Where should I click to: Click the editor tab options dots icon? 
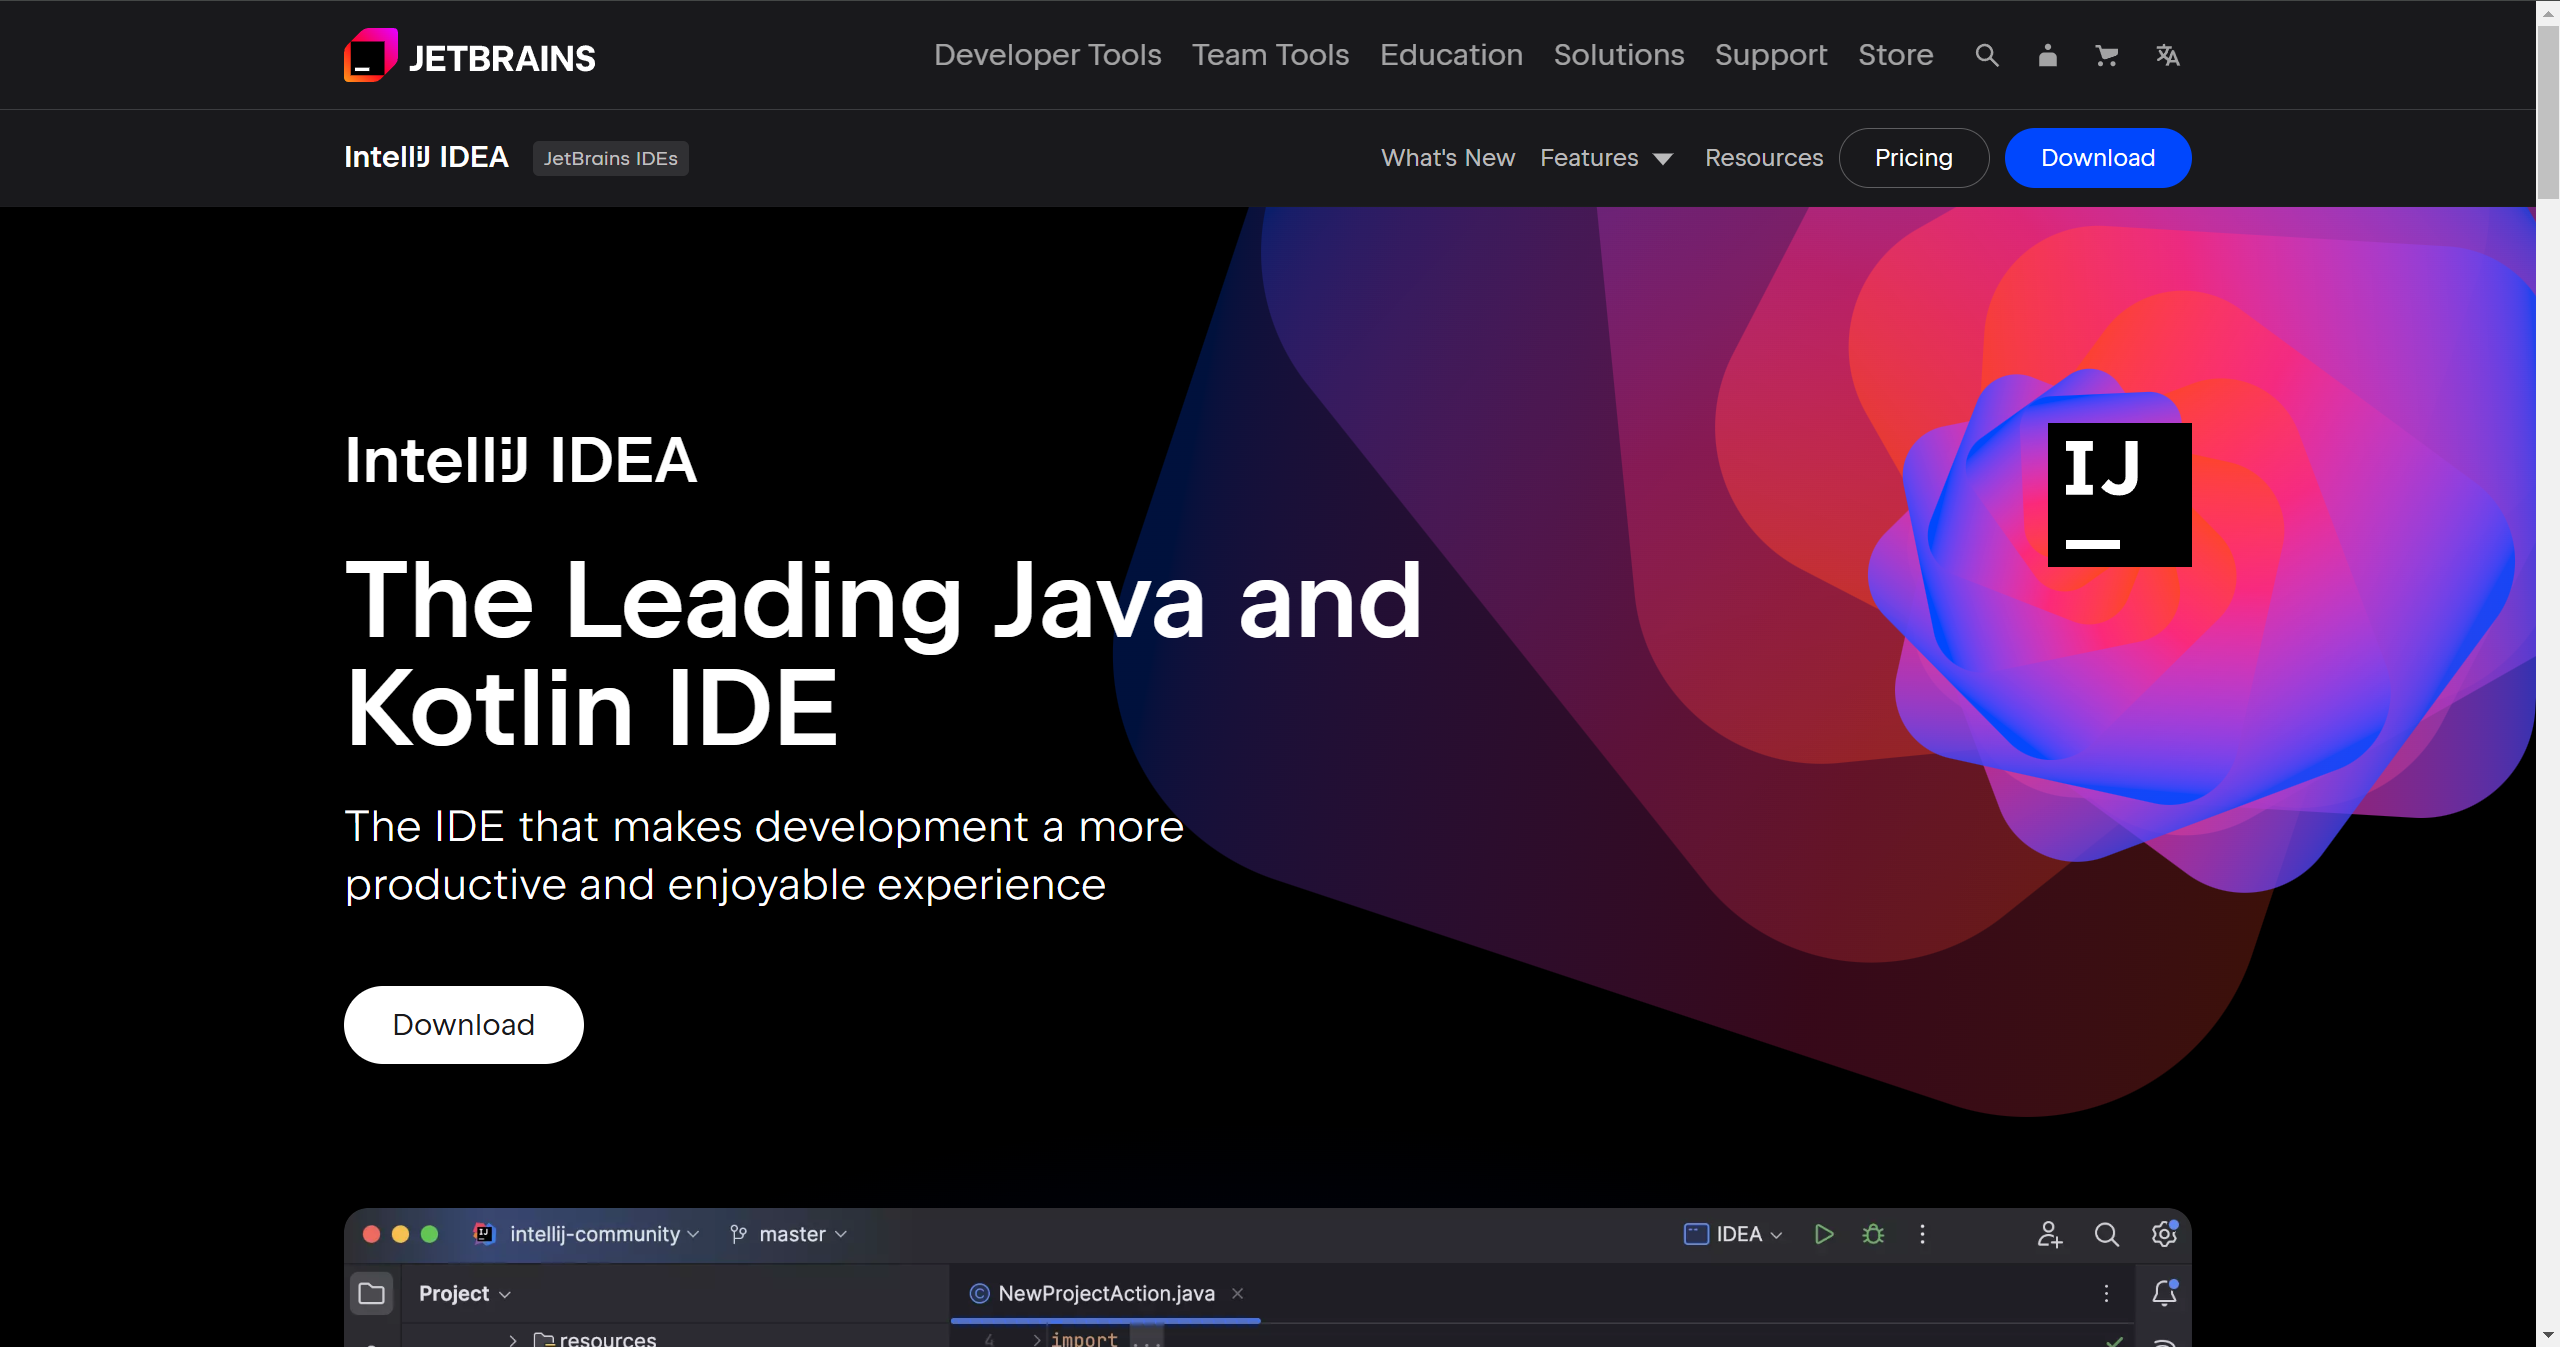[x=2106, y=1293]
